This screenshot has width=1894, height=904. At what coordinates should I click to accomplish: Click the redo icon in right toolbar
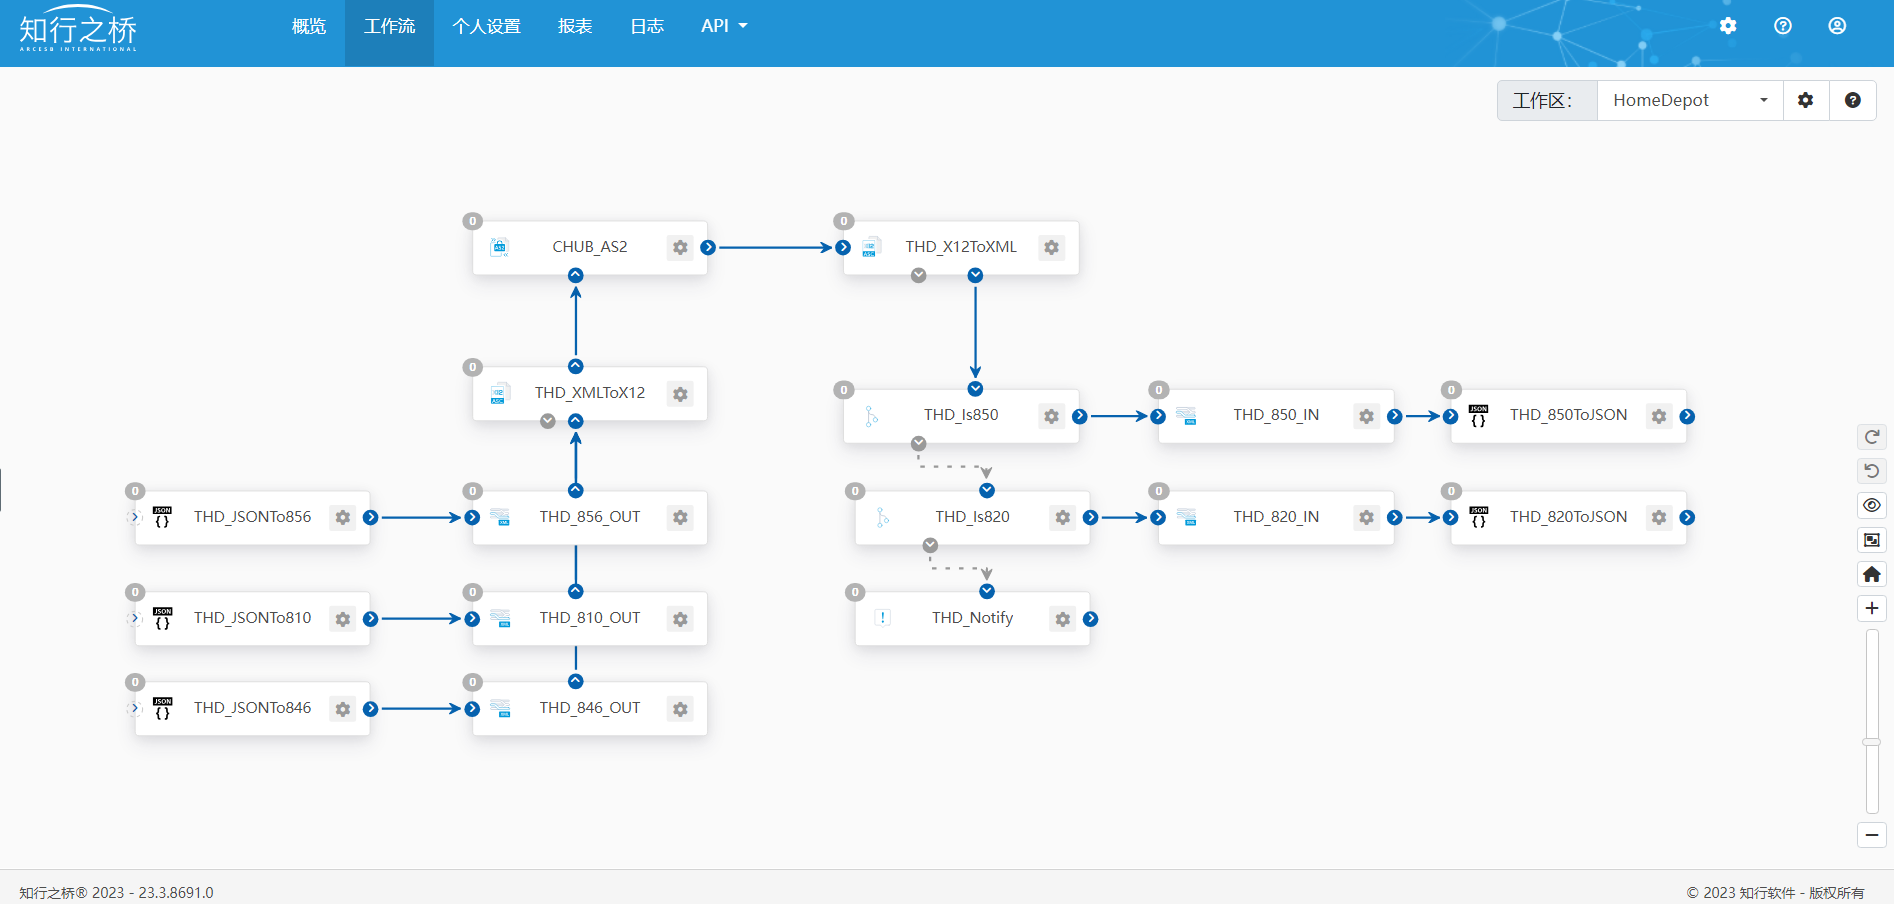[1872, 437]
